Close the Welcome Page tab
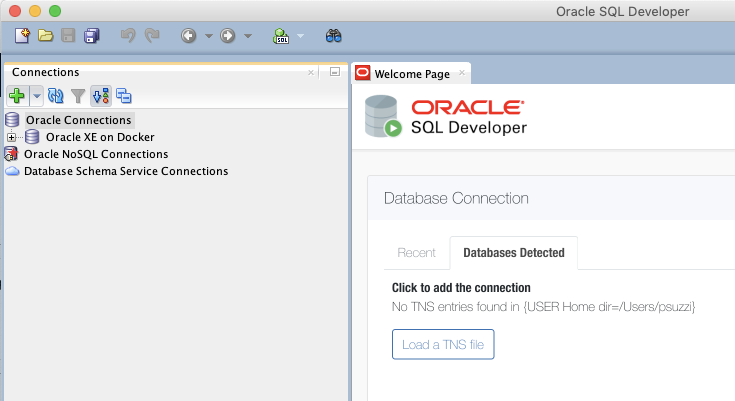This screenshot has width=735, height=401. [x=462, y=73]
